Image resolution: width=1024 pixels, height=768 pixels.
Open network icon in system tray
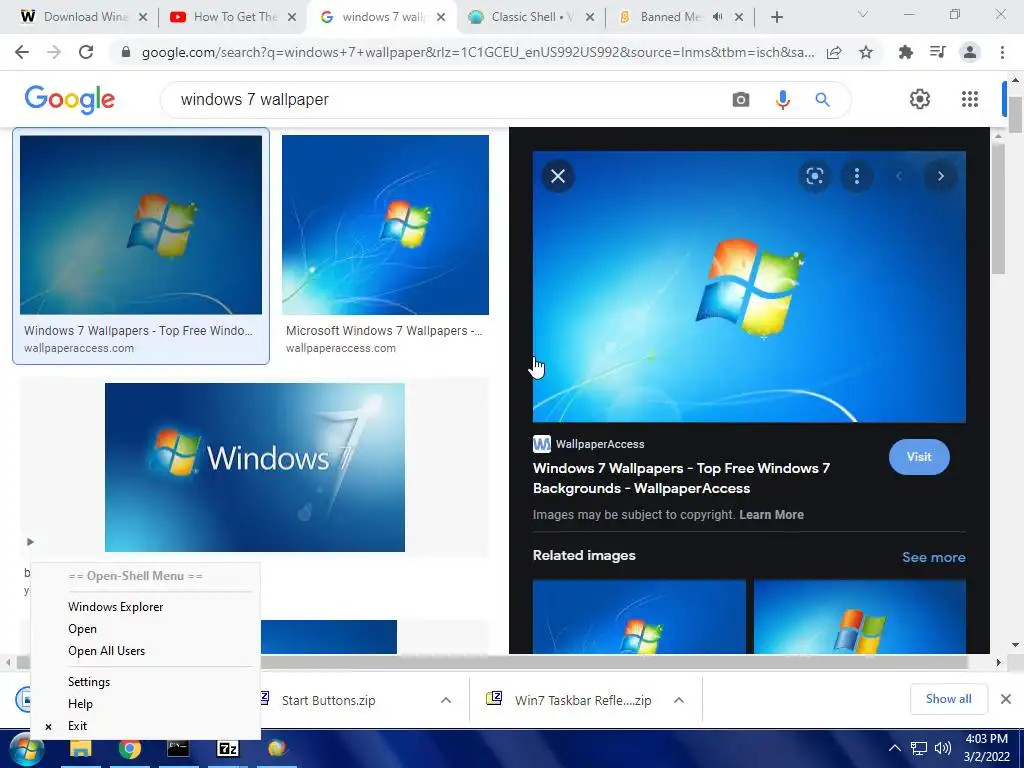(919, 748)
